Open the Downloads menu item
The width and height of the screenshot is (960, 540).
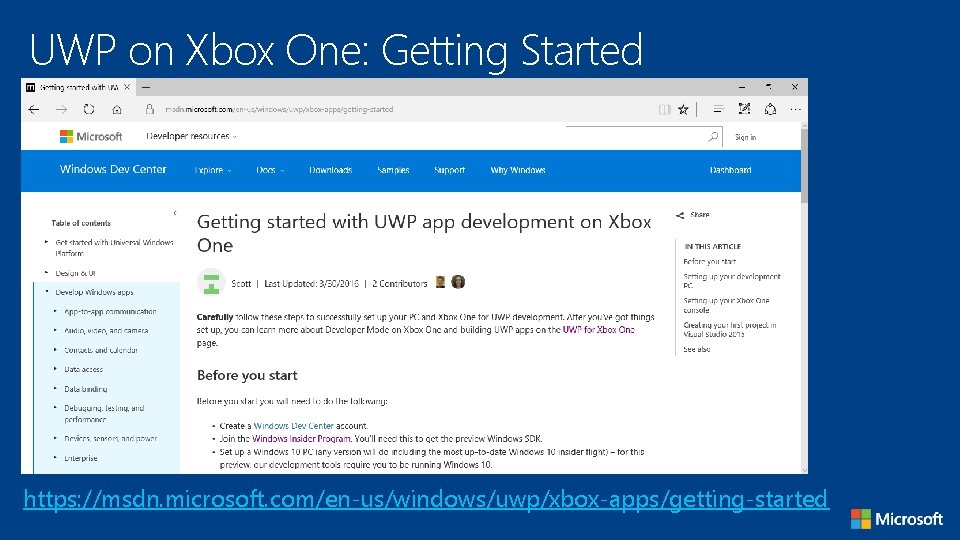[331, 170]
